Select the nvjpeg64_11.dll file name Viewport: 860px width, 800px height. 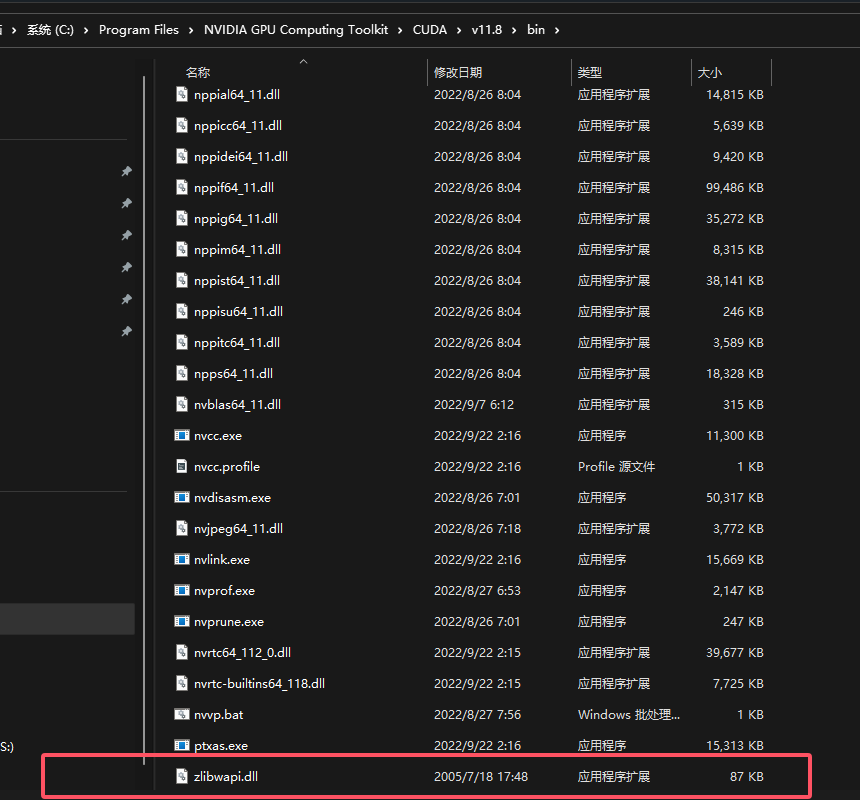[x=239, y=529]
